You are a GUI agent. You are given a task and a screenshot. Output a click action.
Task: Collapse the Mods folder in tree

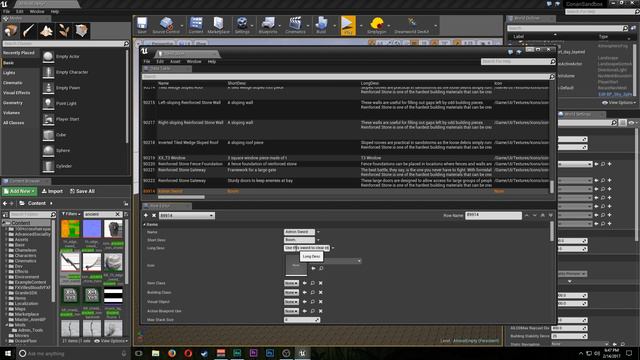point(7,325)
